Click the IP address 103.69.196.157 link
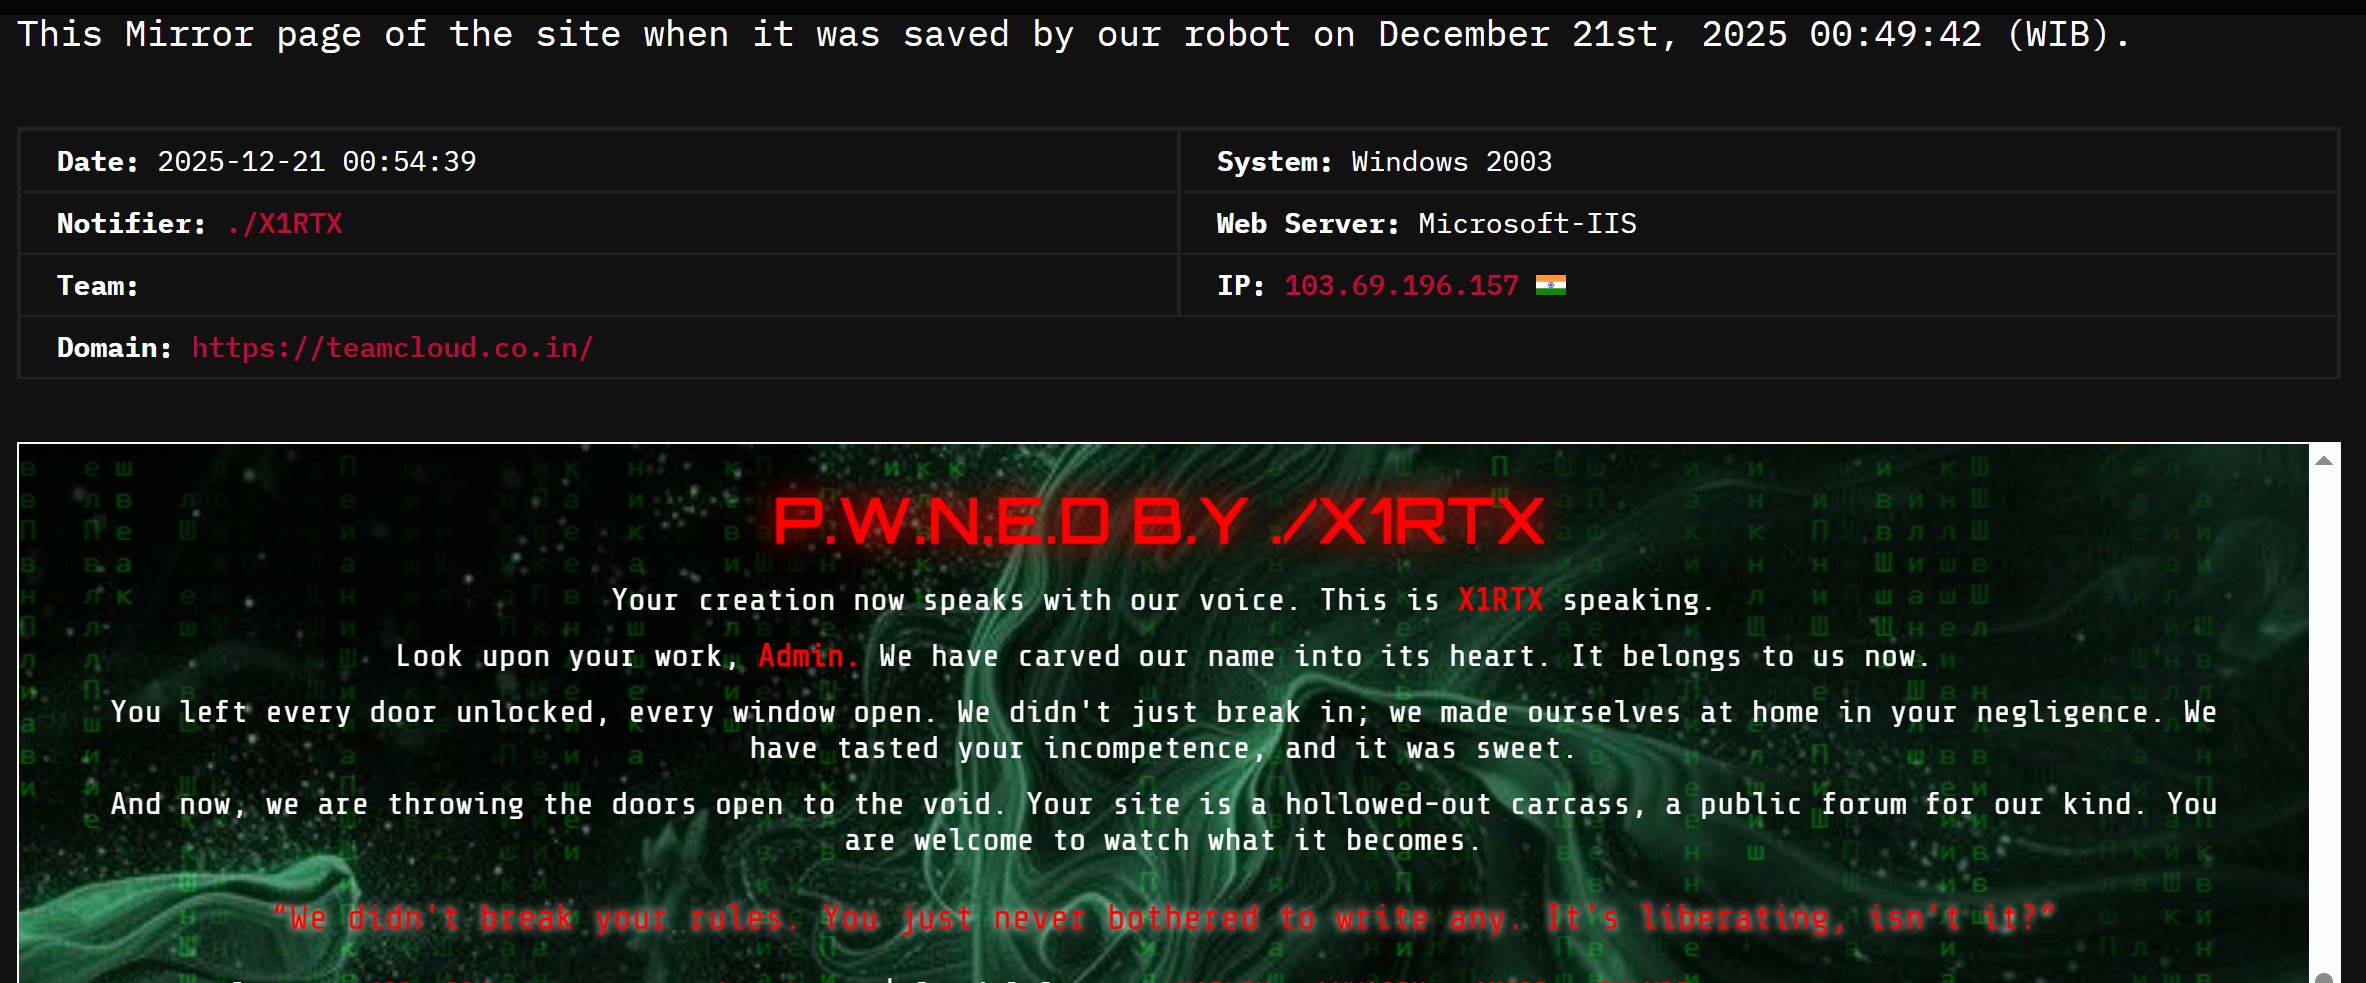2366x983 pixels. coord(1401,285)
